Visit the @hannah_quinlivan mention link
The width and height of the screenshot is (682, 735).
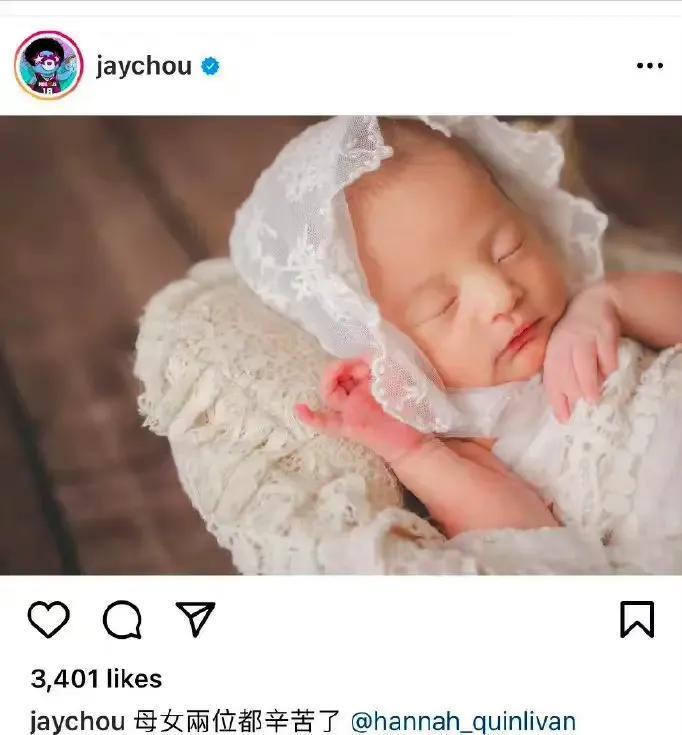[x=463, y=721]
